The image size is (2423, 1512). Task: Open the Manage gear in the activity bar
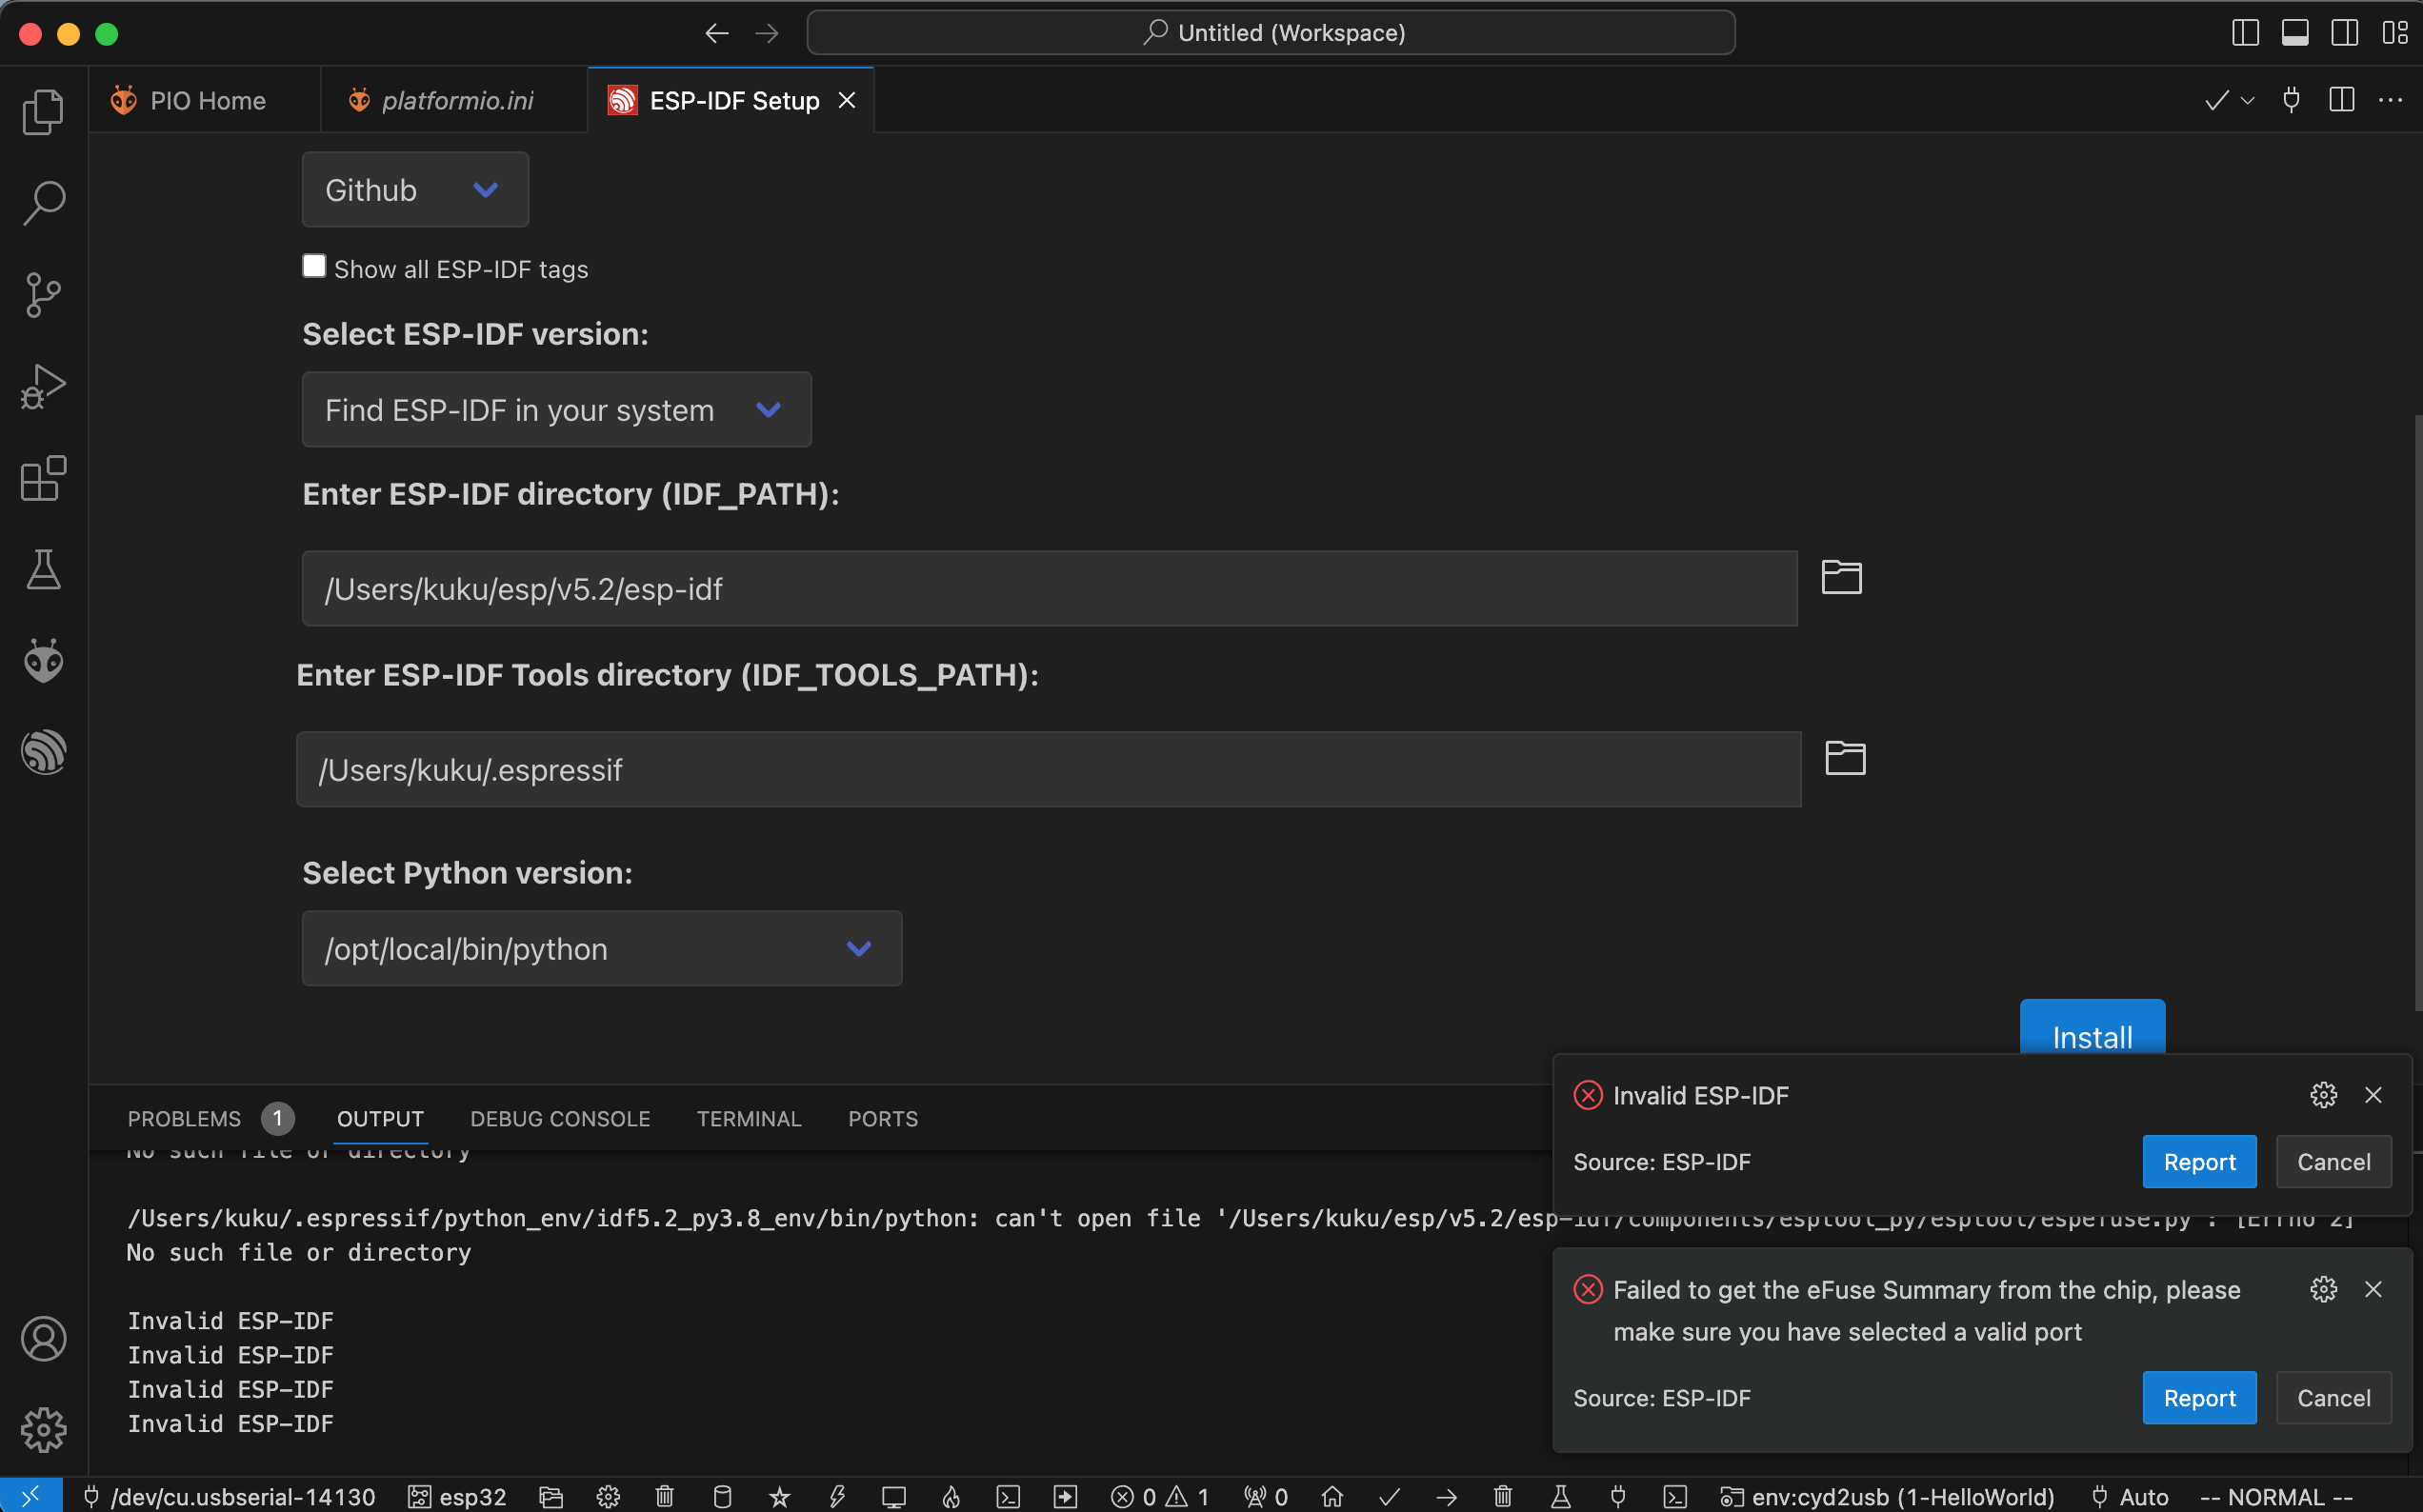click(x=43, y=1430)
